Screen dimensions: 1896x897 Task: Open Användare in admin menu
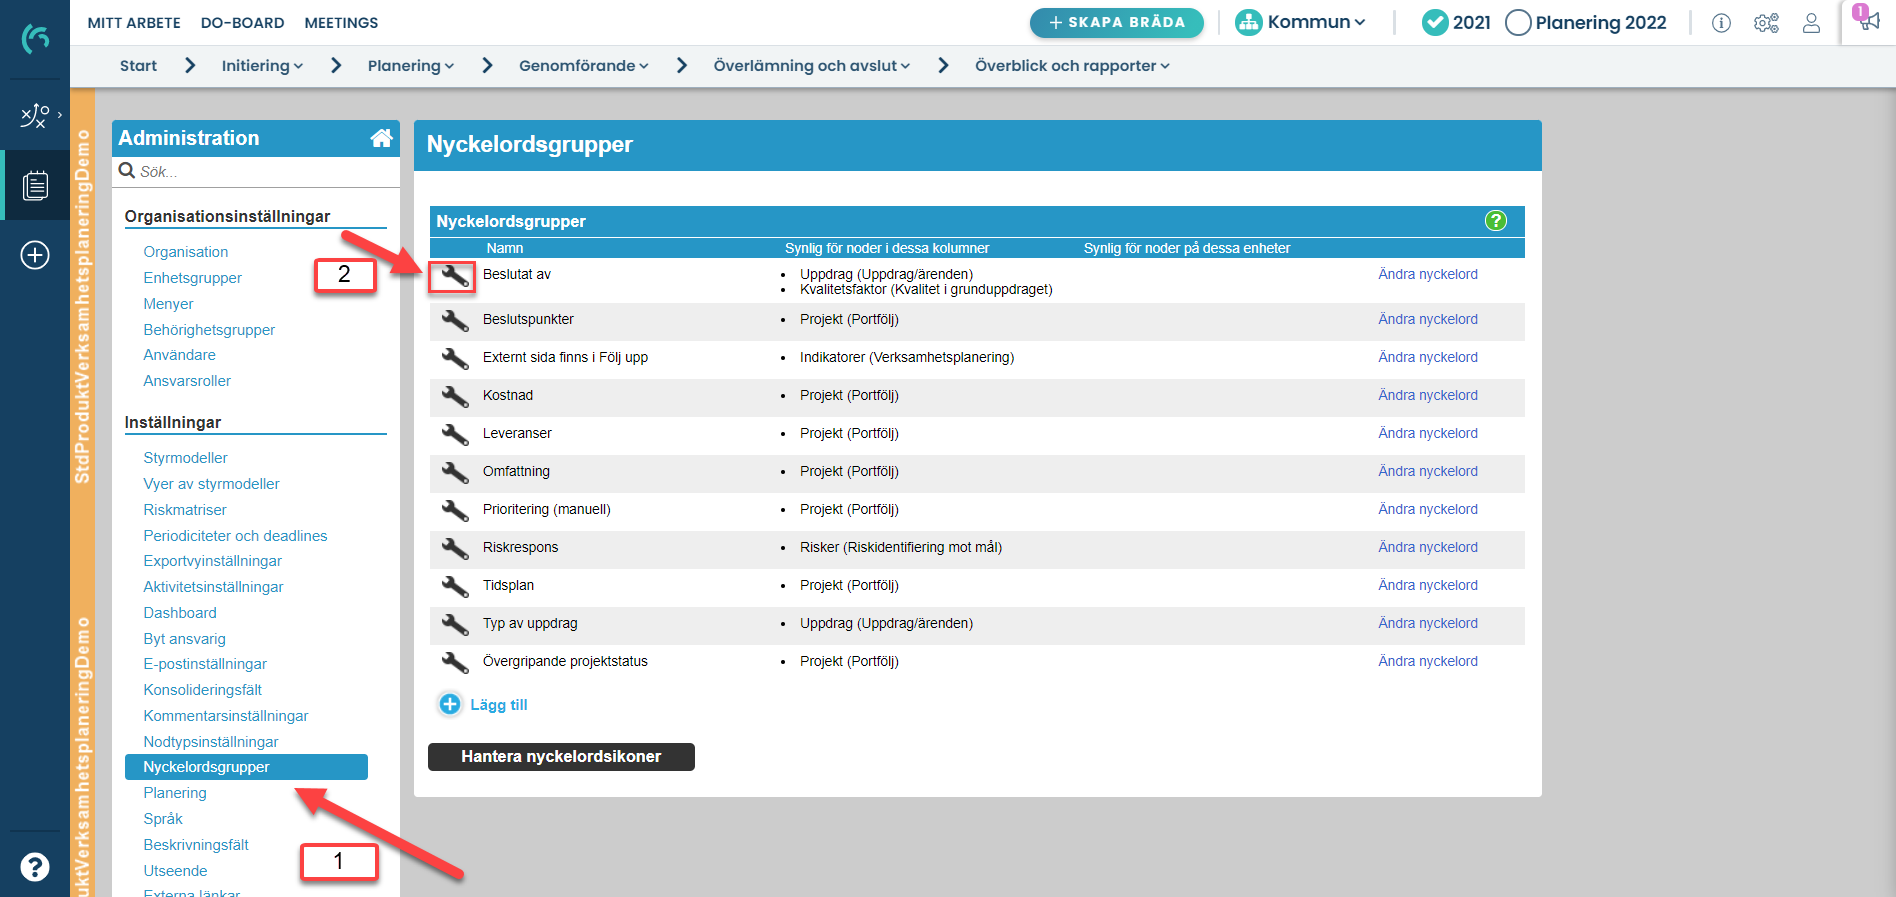click(x=179, y=355)
